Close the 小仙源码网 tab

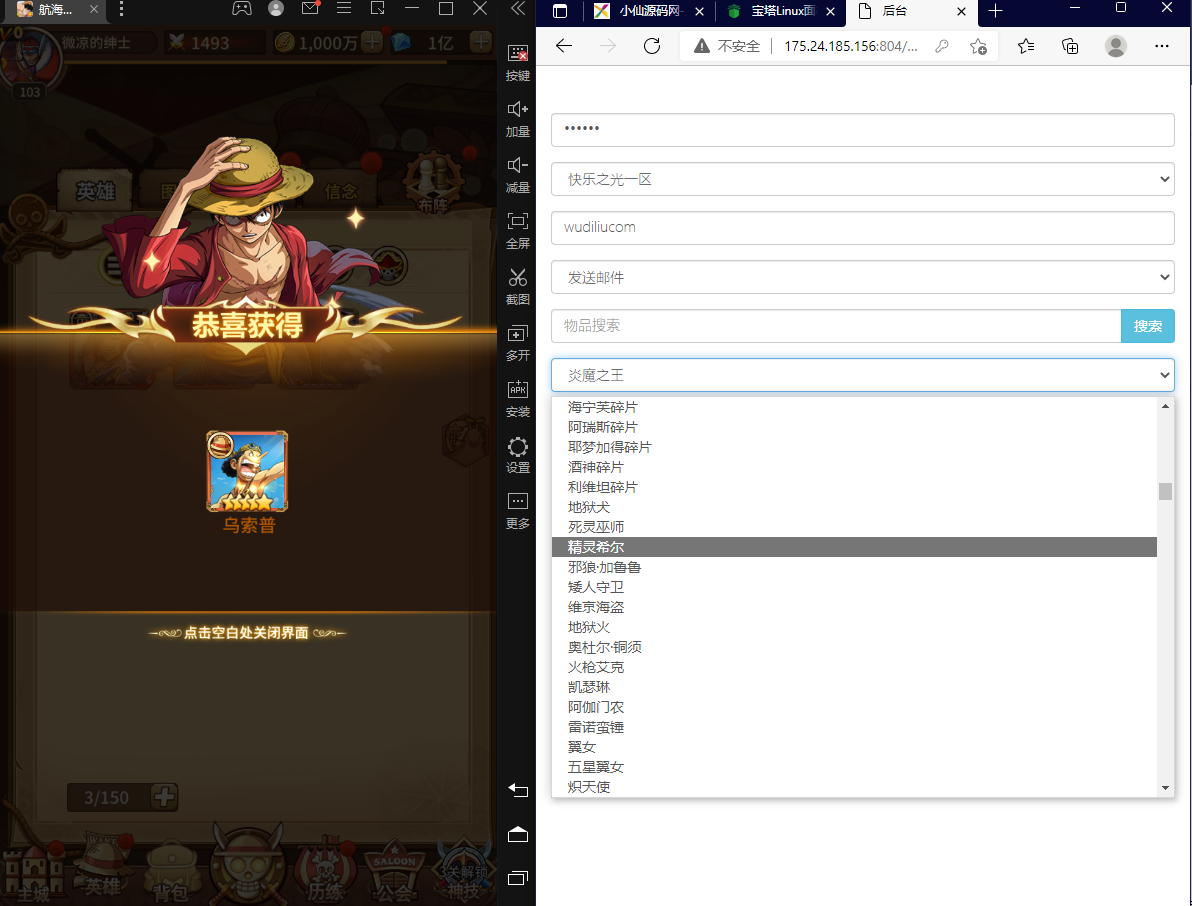699,11
